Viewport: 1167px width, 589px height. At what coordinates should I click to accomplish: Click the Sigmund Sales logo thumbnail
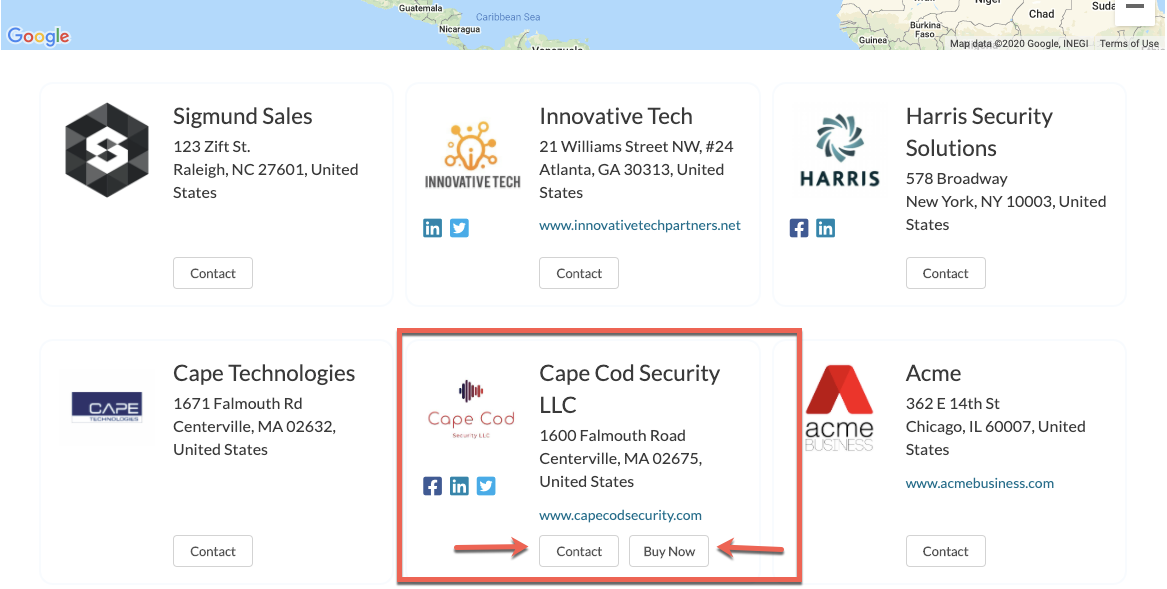(x=107, y=150)
